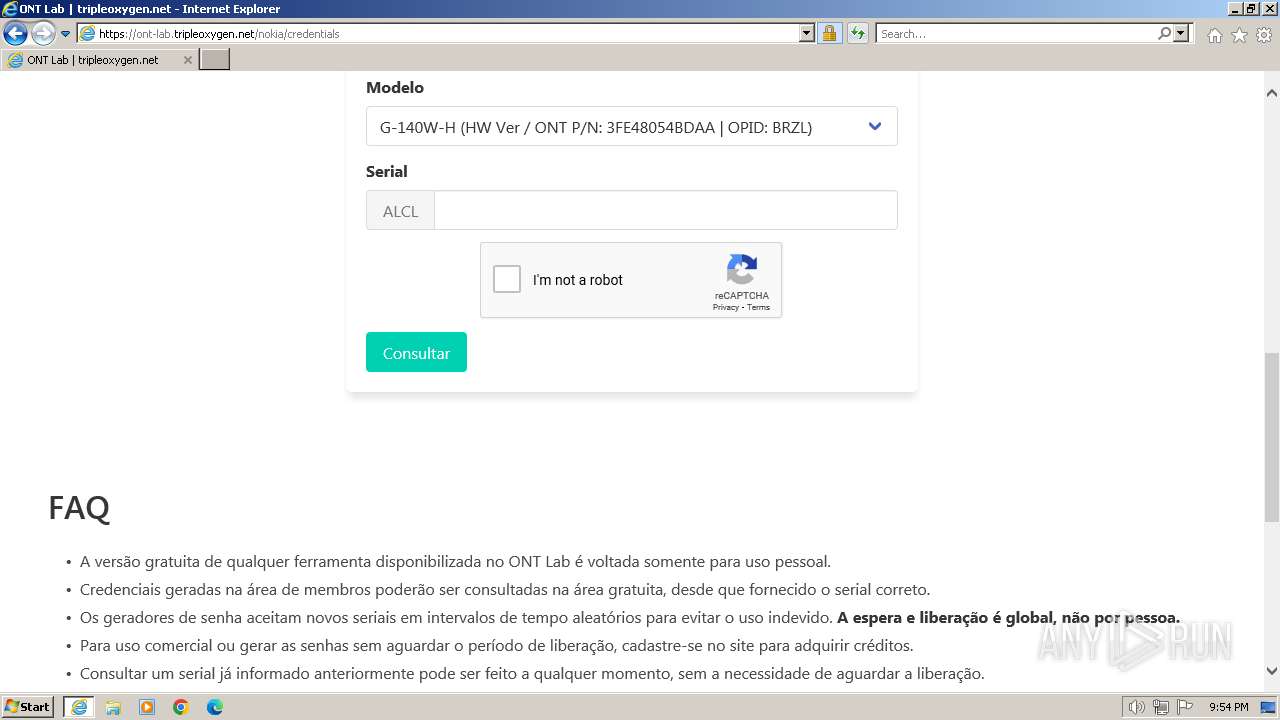The width and height of the screenshot is (1280, 720).
Task: Click the Consultar button
Action: [x=416, y=352]
